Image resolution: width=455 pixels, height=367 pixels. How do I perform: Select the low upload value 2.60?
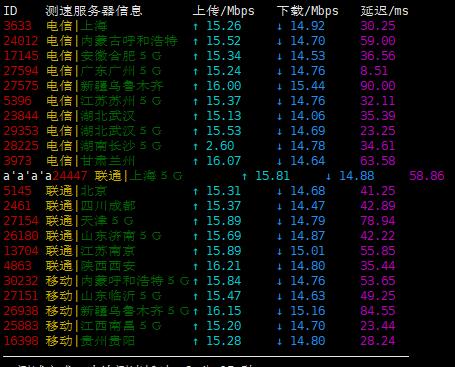(x=220, y=146)
